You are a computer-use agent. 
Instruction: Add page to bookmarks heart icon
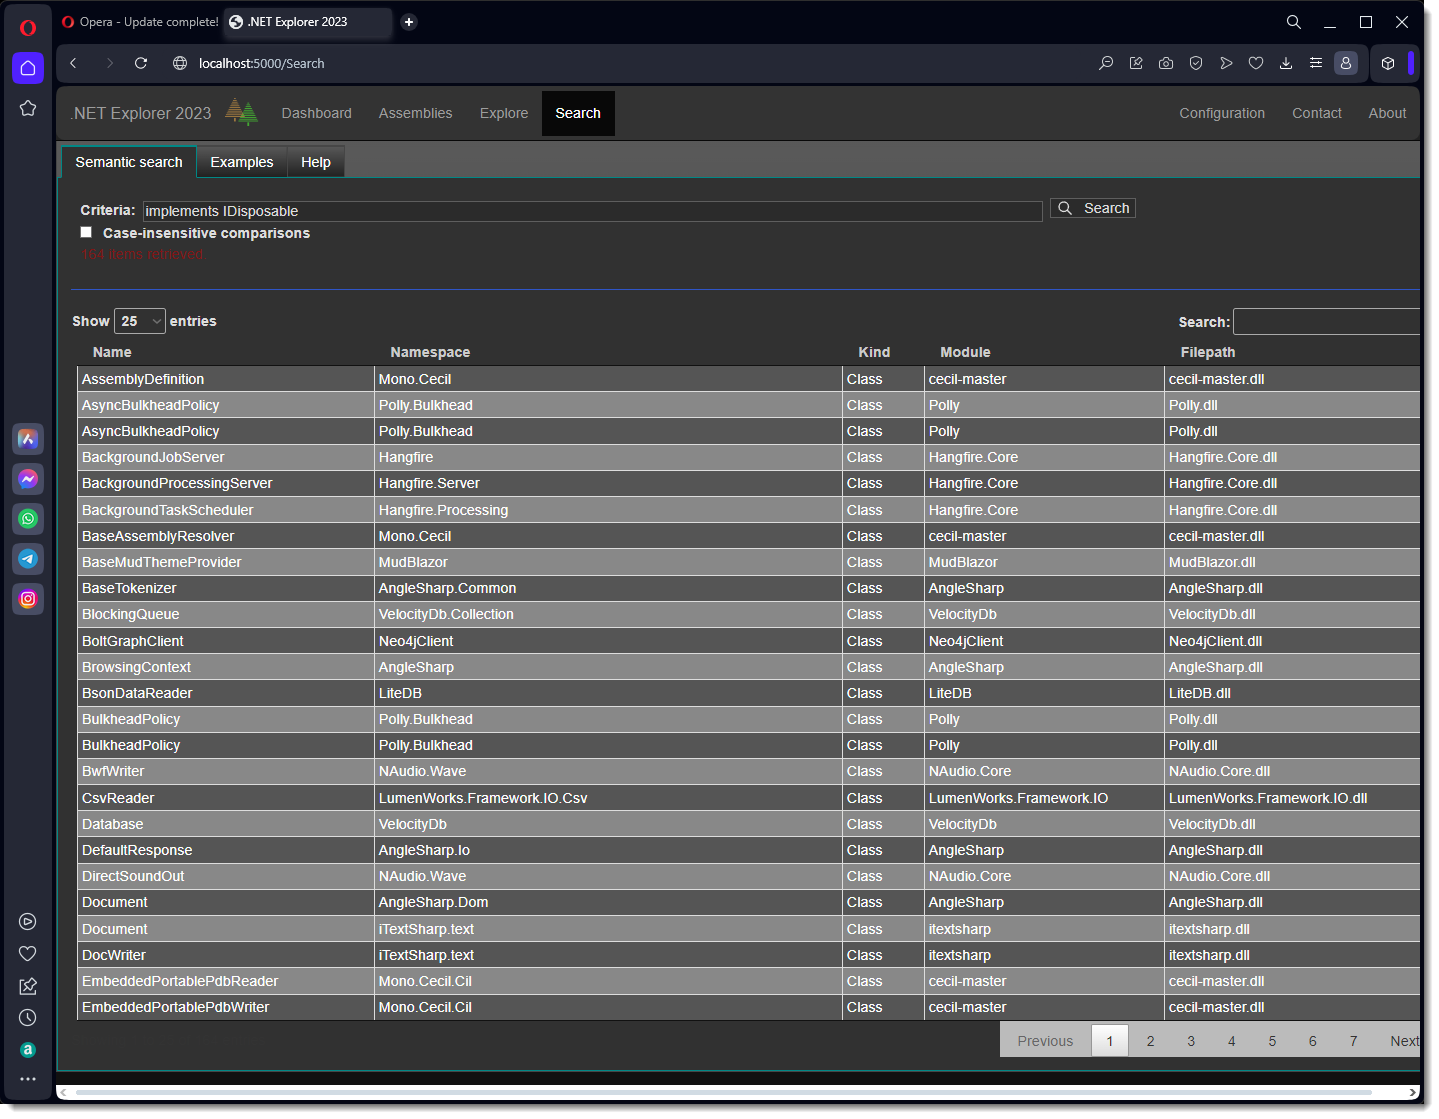point(1256,63)
